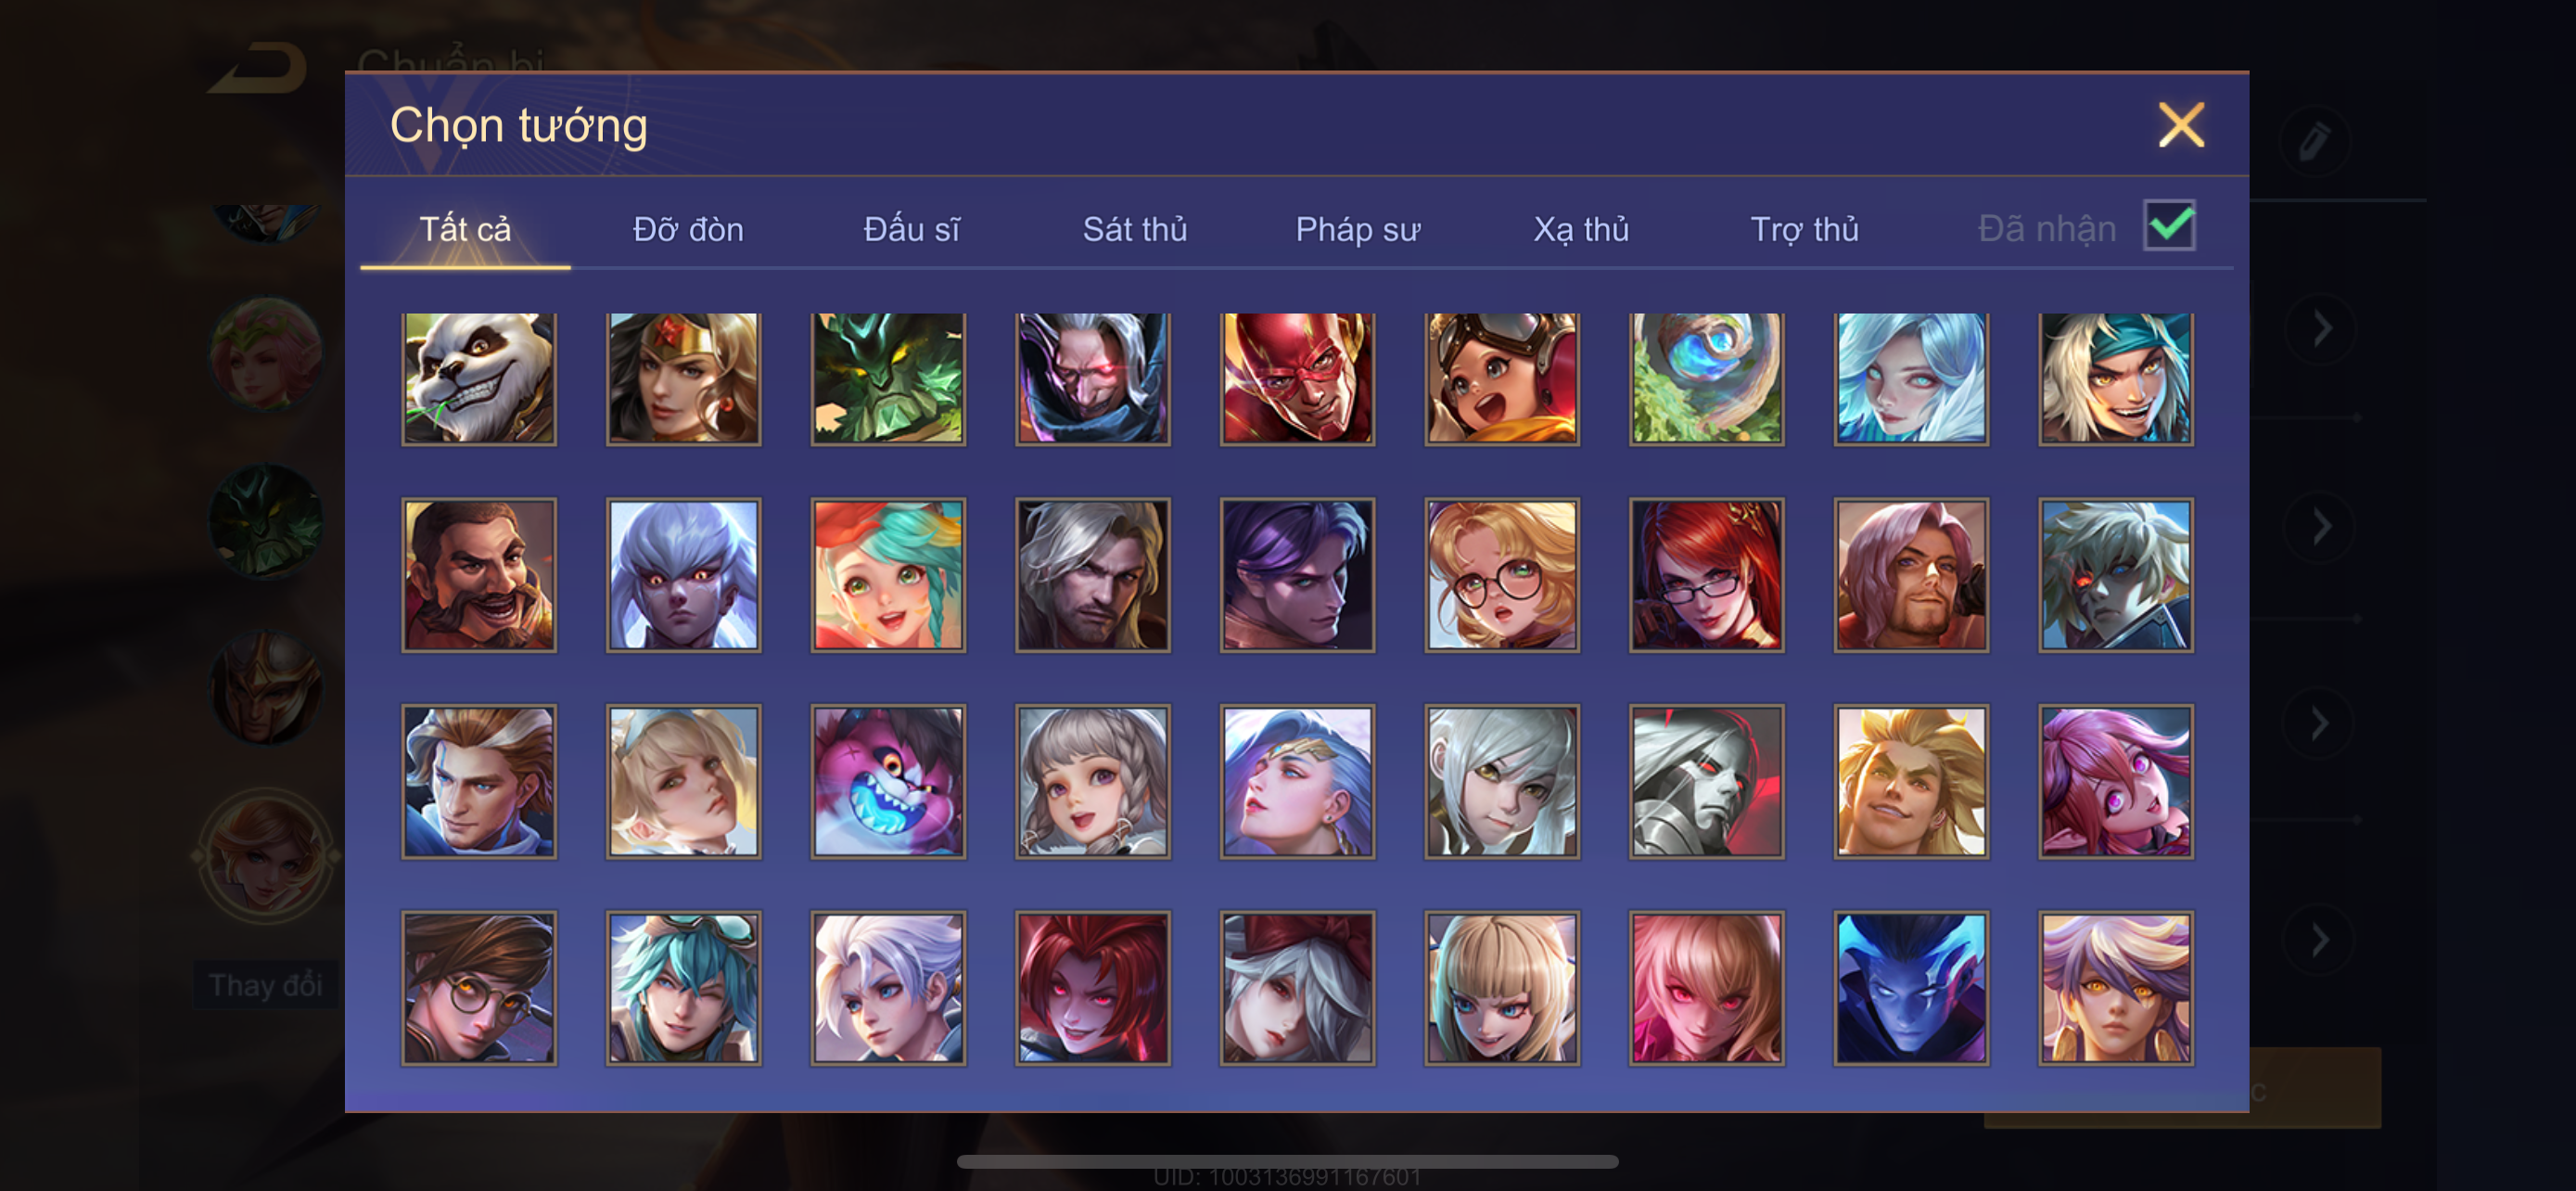The width and height of the screenshot is (2576, 1191).
Task: Click the Thay đổi button
Action: (x=266, y=985)
